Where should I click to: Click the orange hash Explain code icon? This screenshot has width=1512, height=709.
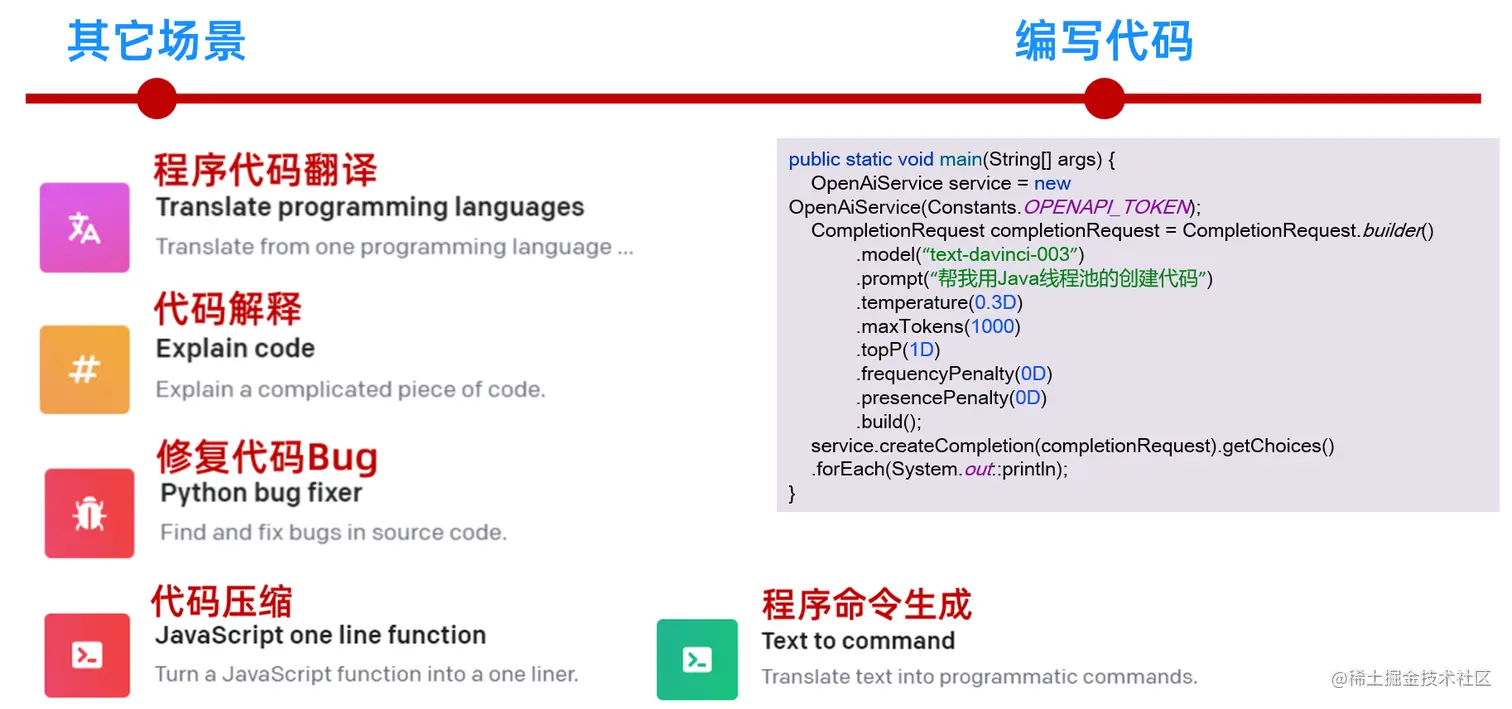(85, 369)
